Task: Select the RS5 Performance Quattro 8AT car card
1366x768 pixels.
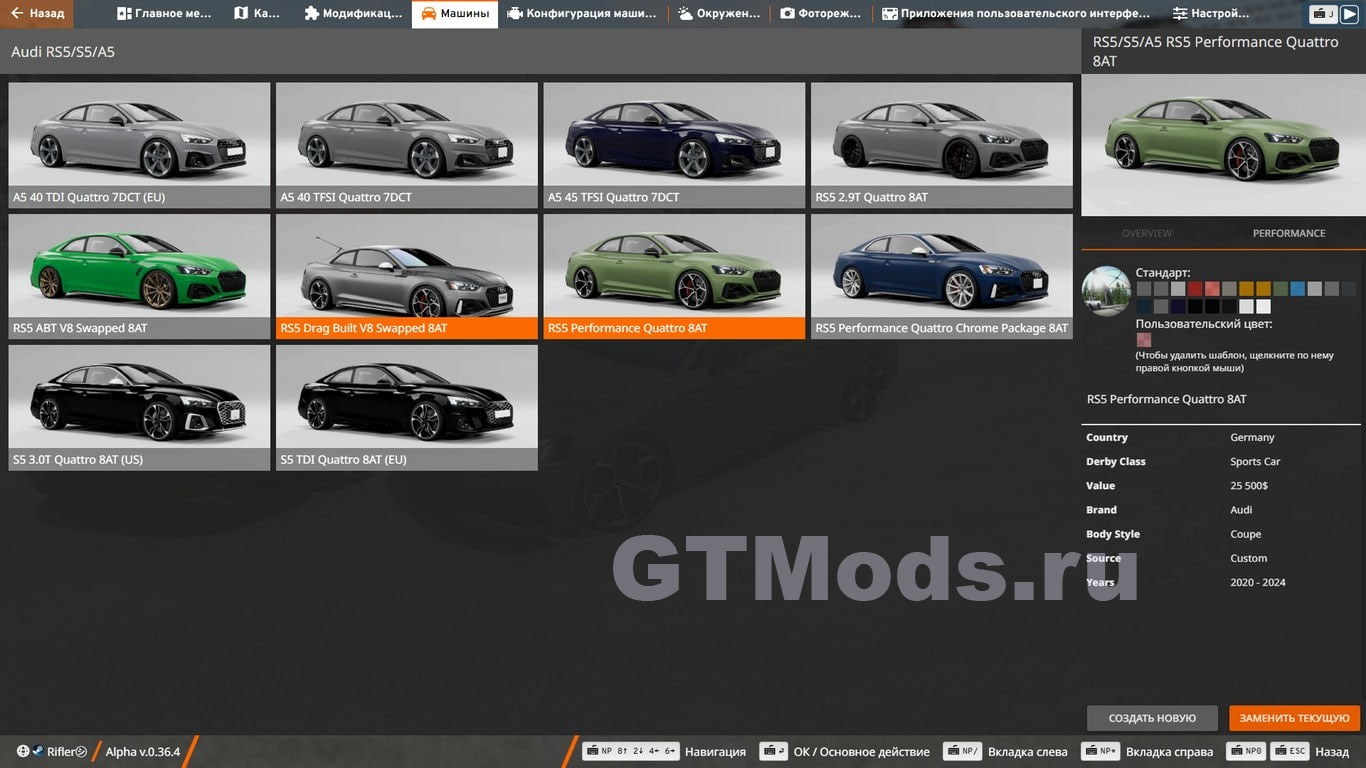Action: coord(674,276)
